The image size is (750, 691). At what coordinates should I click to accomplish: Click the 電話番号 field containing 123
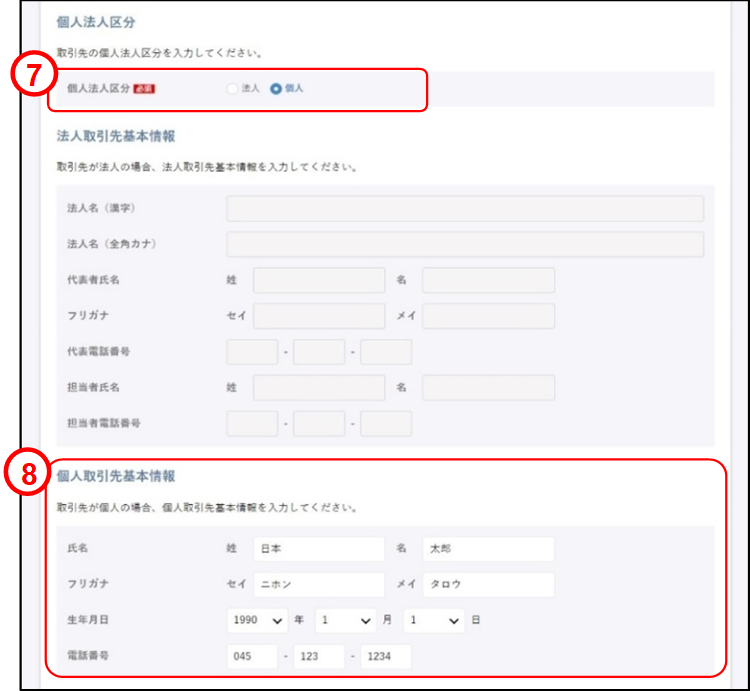(x=319, y=656)
